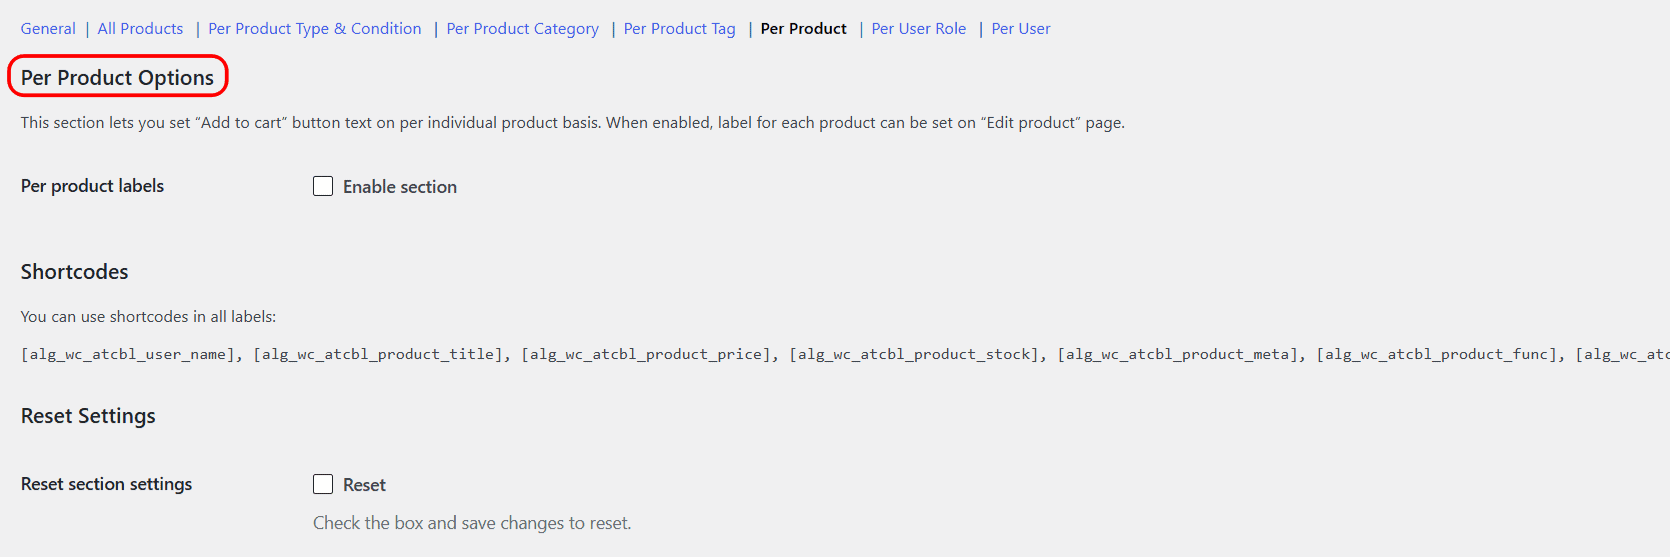Check the Reset checkbox
Viewport: 1670px width, 557px height.
pos(323,484)
